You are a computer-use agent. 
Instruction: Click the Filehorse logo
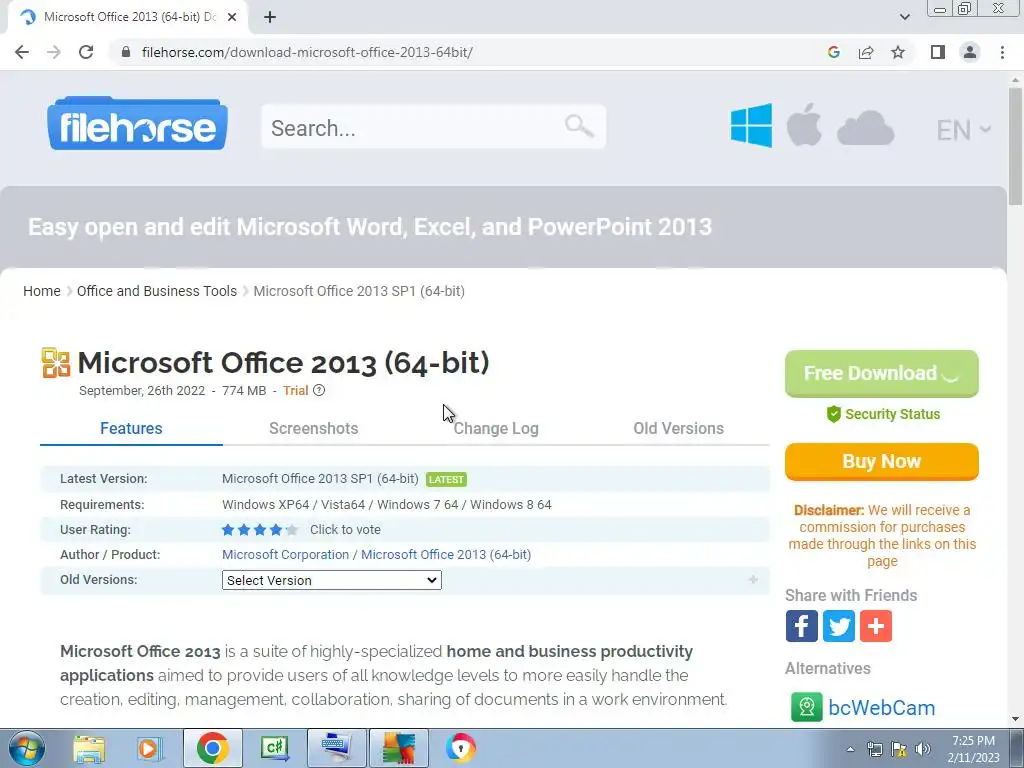pyautogui.click(x=137, y=124)
